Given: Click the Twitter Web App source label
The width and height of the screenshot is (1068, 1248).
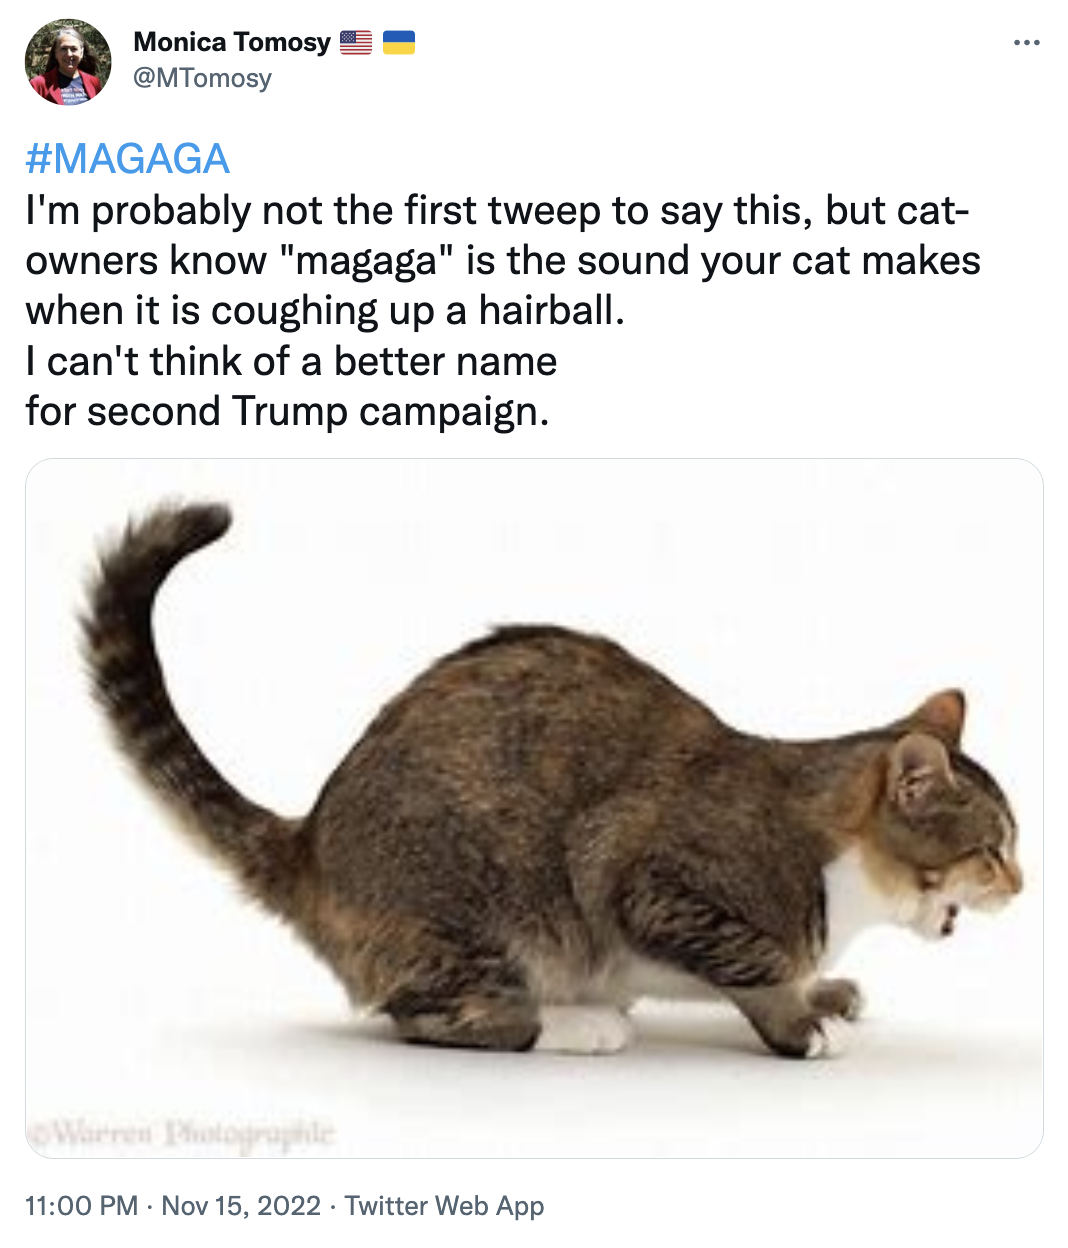Looking at the screenshot, I should [x=444, y=1206].
